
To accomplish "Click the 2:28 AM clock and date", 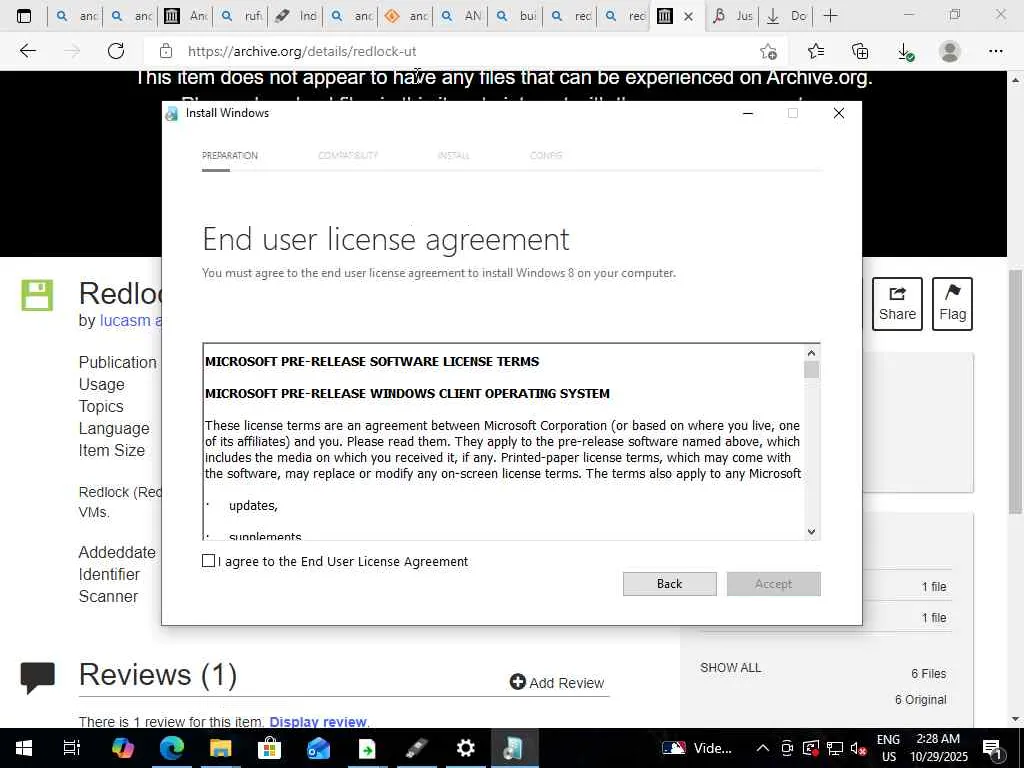I will coord(938,748).
